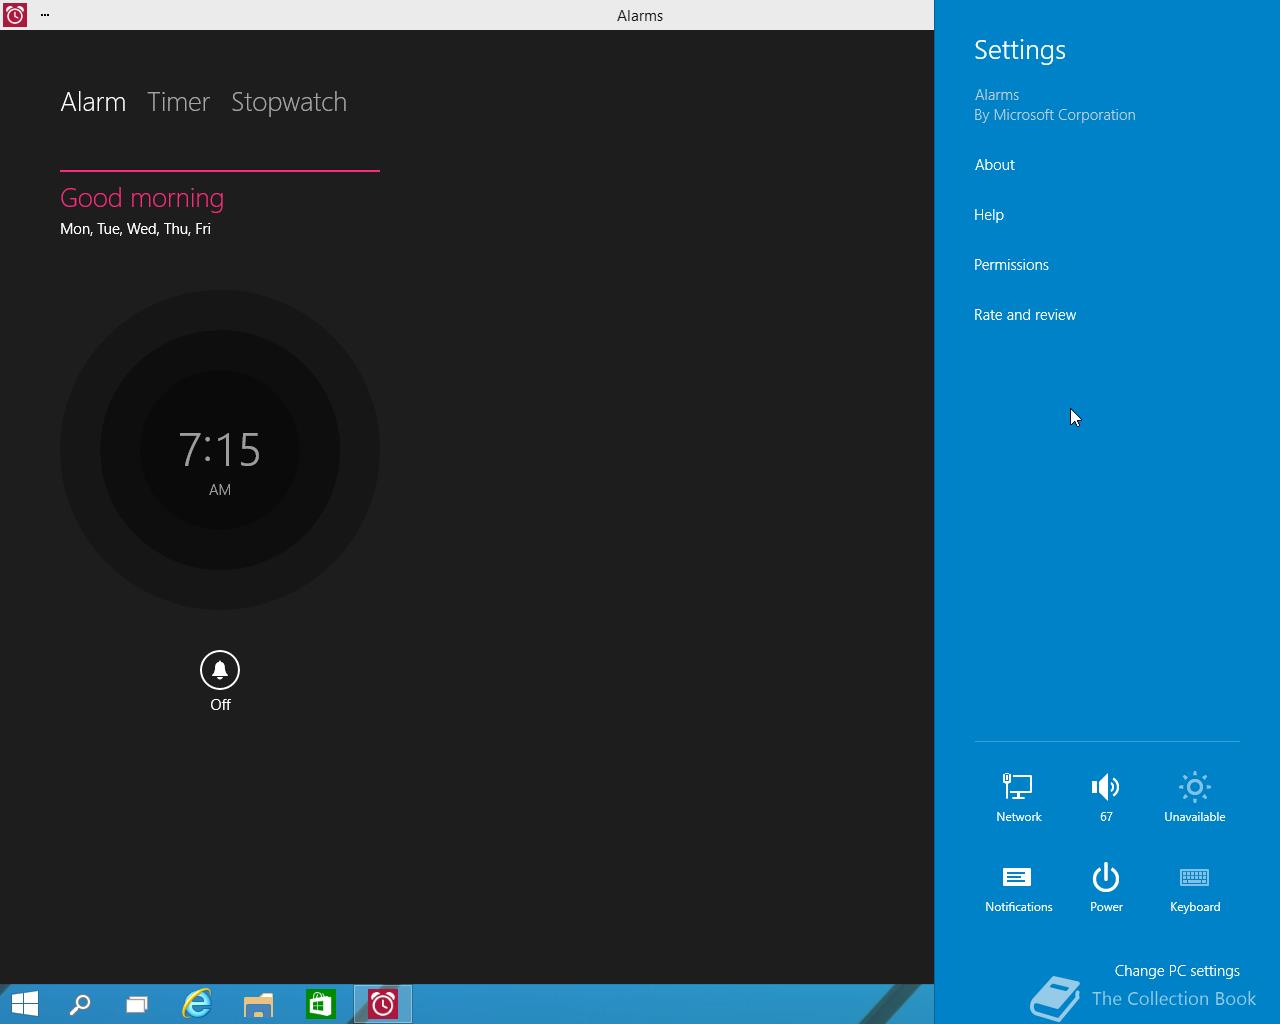The height and width of the screenshot is (1024, 1280).
Task: Click the 7:15 AM alarm dial
Action: tap(220, 450)
